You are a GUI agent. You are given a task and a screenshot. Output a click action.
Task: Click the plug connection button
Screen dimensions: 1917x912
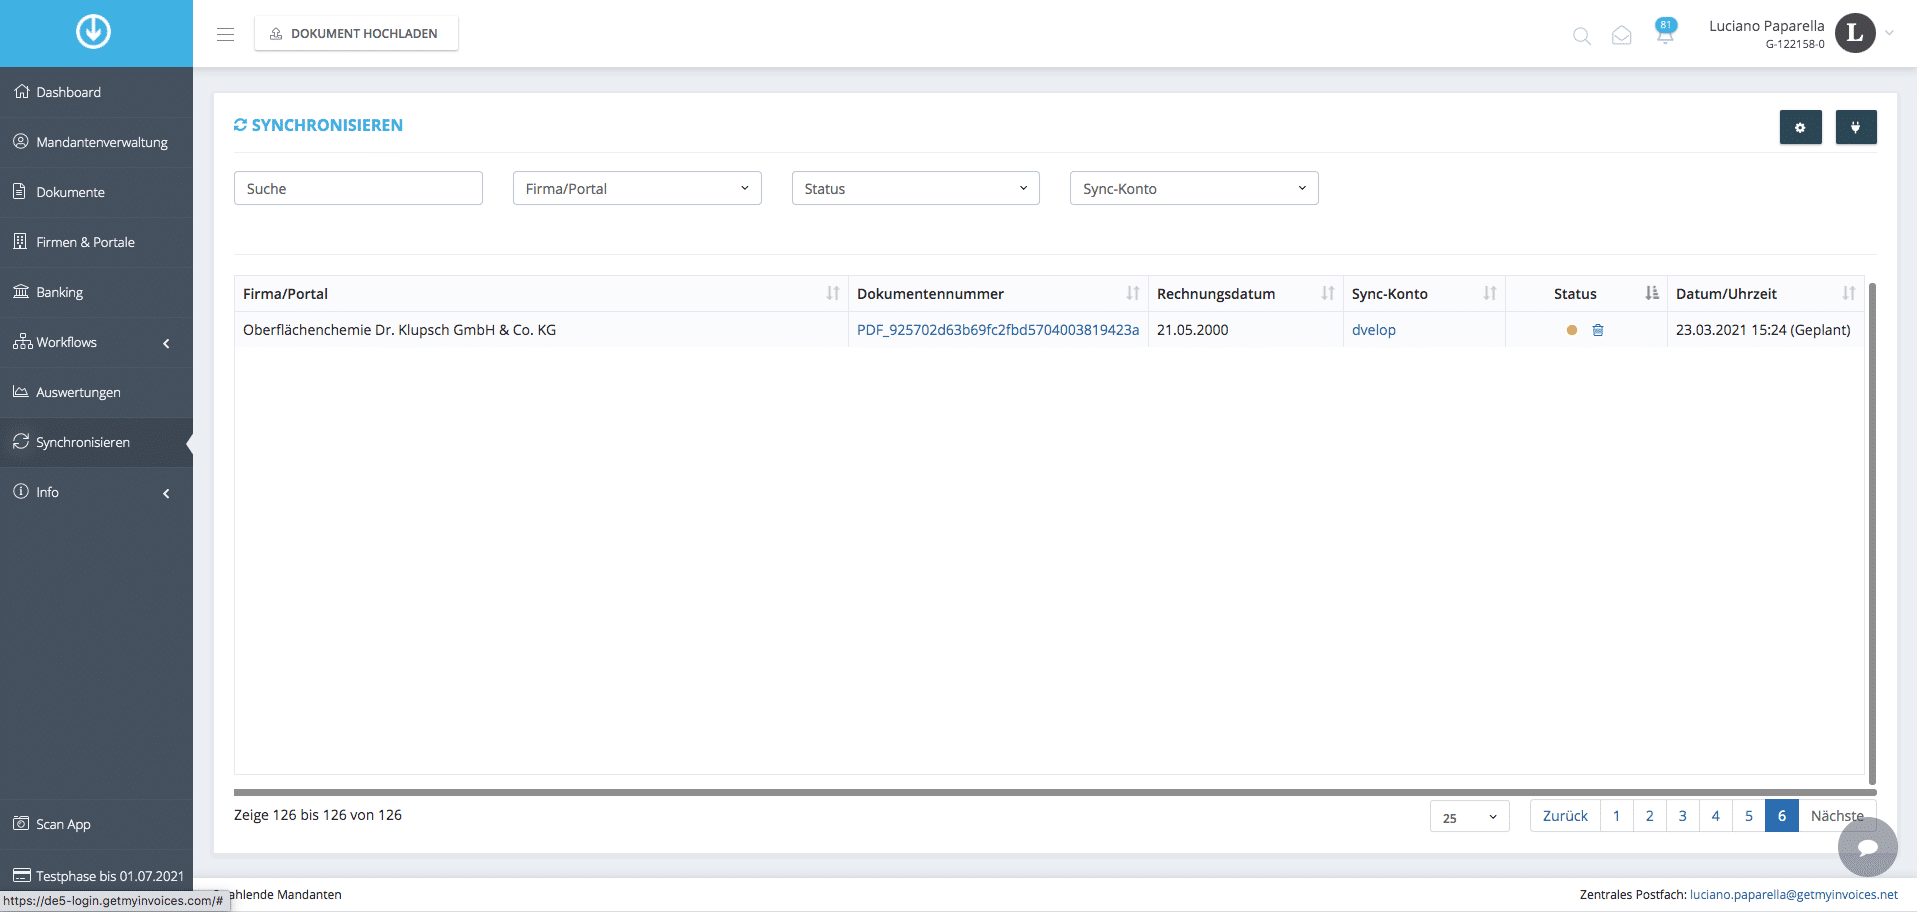click(1856, 127)
